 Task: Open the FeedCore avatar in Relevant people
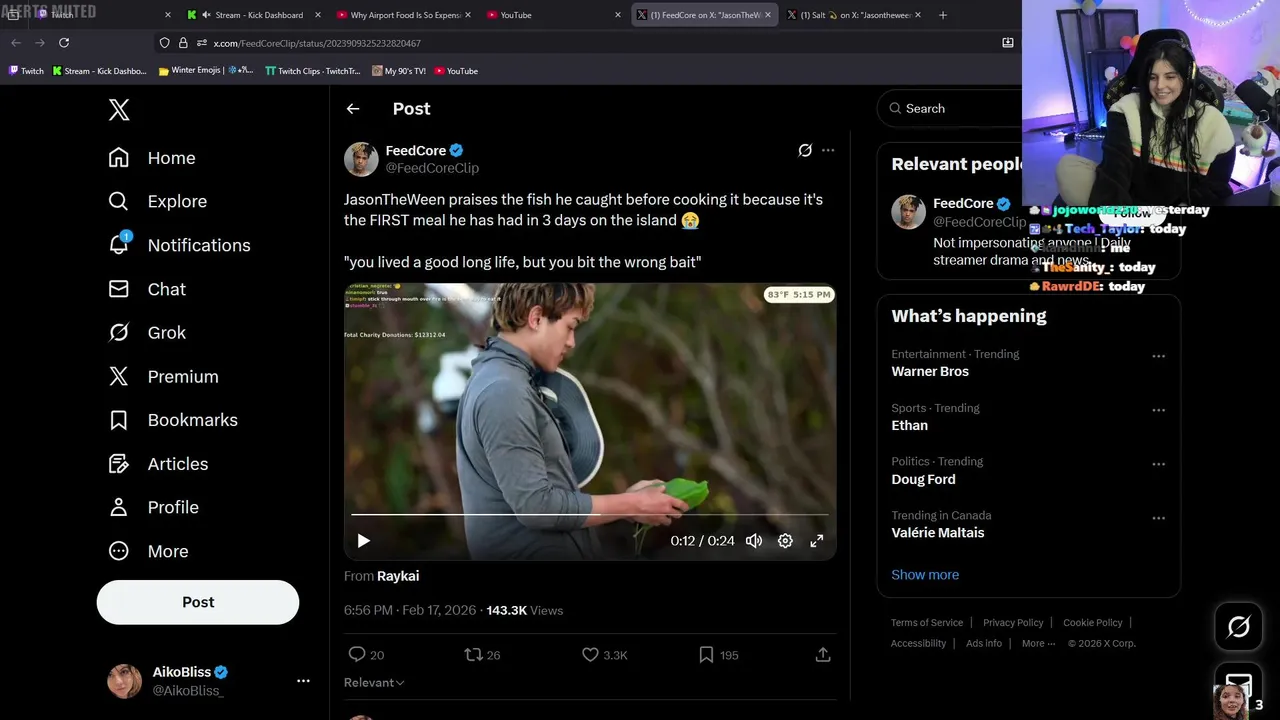(x=908, y=212)
